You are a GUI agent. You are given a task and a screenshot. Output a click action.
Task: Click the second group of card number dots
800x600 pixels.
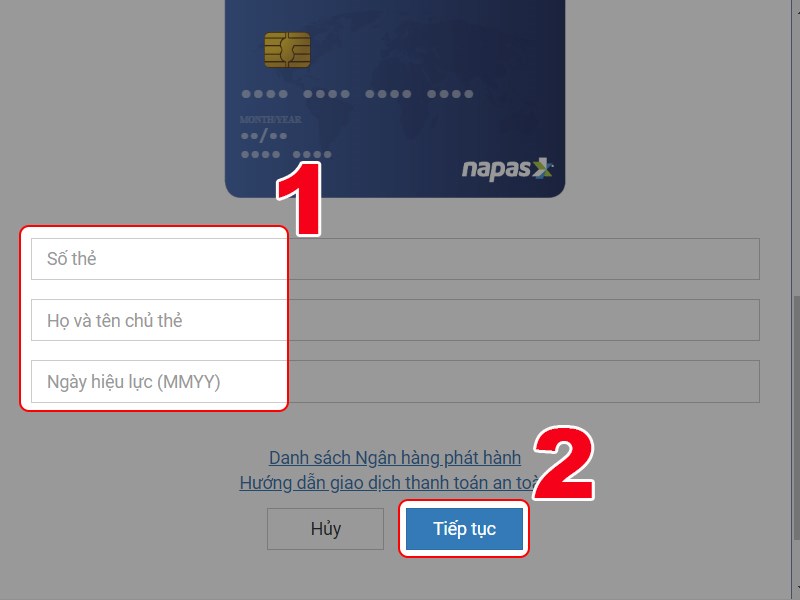coord(327,94)
